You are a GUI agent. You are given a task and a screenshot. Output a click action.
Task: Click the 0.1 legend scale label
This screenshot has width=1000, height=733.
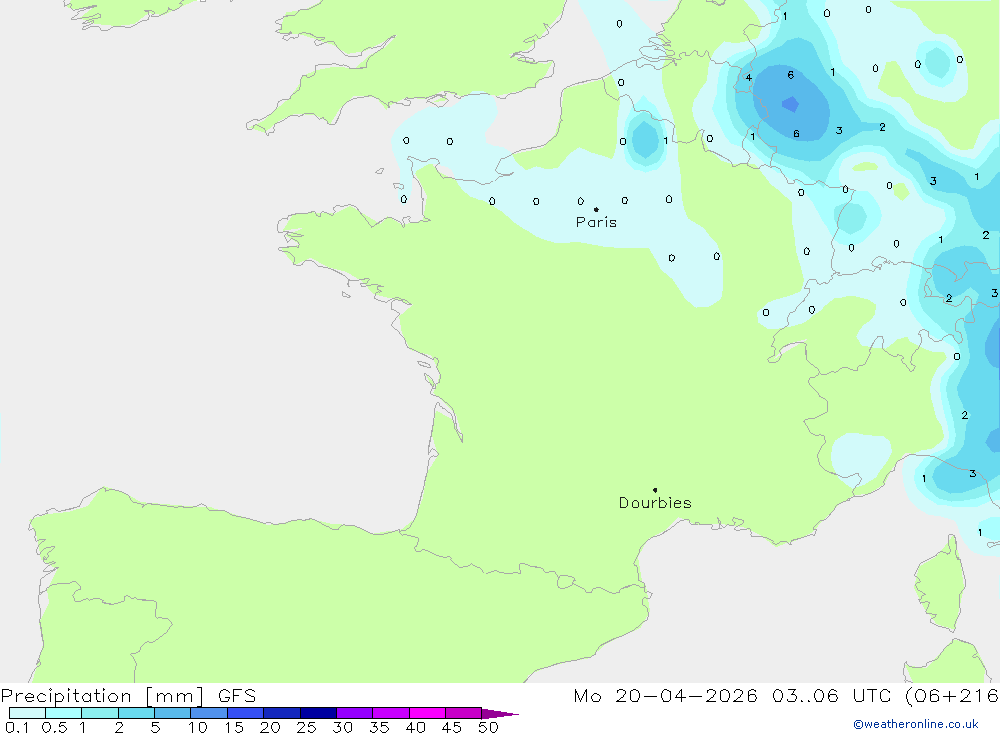point(17,727)
